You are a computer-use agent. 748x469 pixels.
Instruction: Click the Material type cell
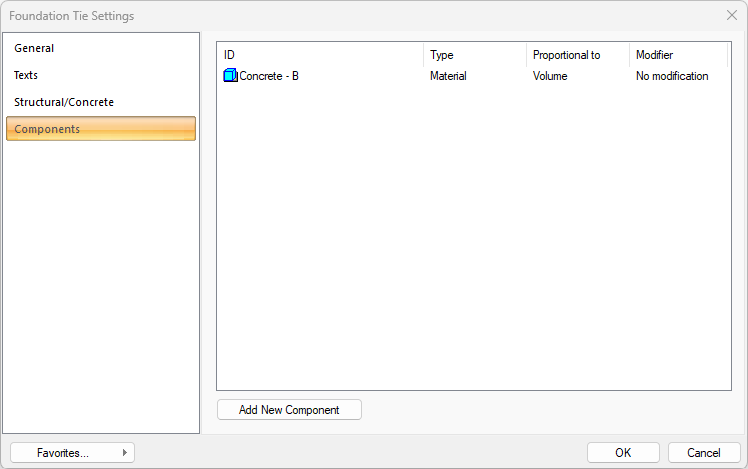coord(448,76)
